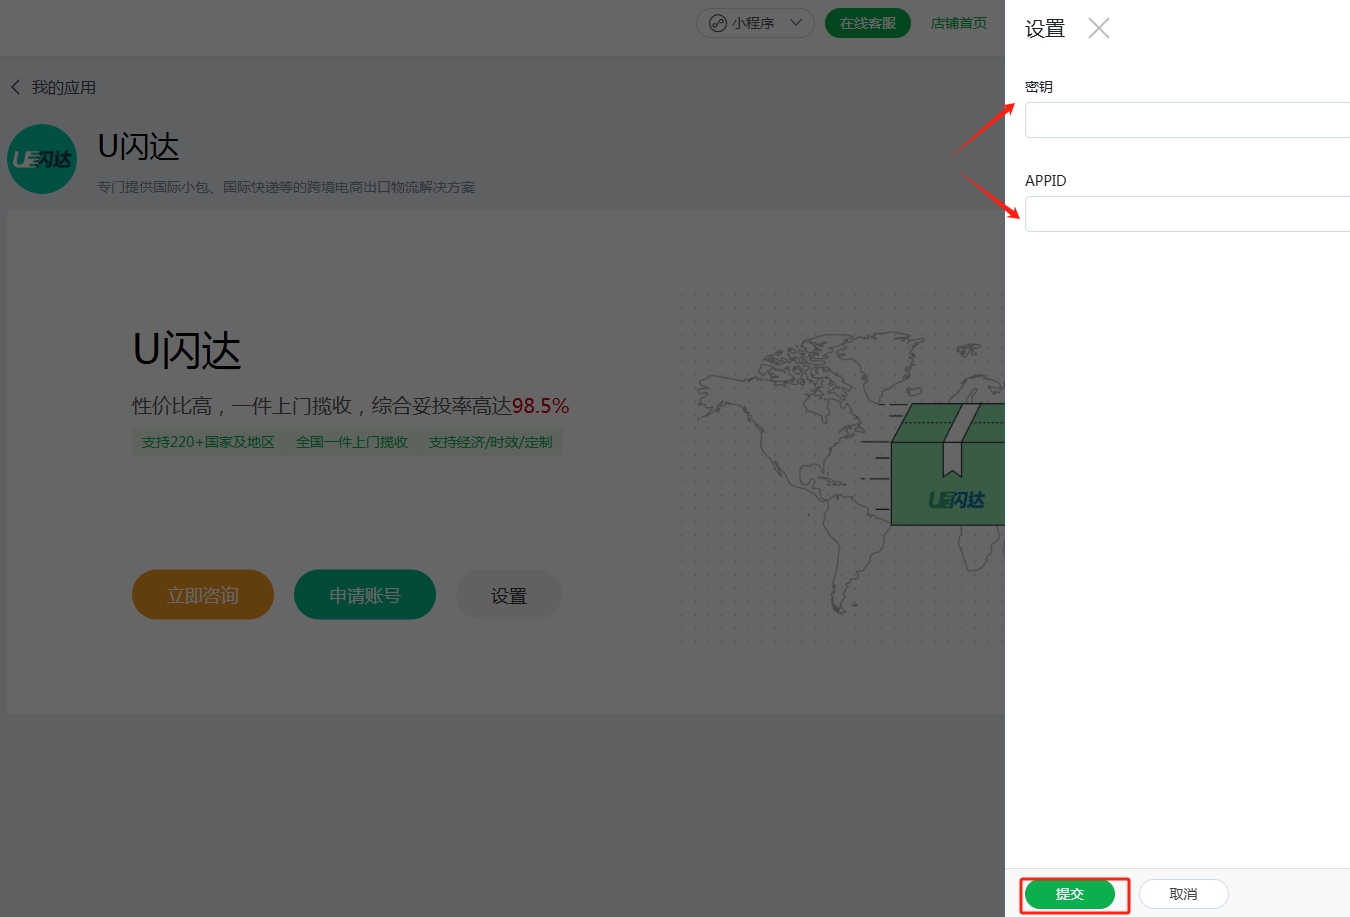Screen dimensions: 1350x917
Task: Click the APPID input field
Action: pos(1187,214)
